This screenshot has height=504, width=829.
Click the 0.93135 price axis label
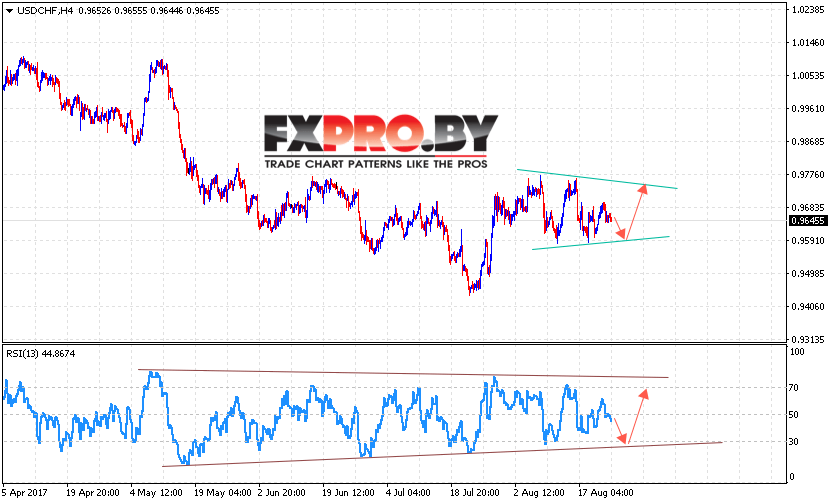[808, 340]
